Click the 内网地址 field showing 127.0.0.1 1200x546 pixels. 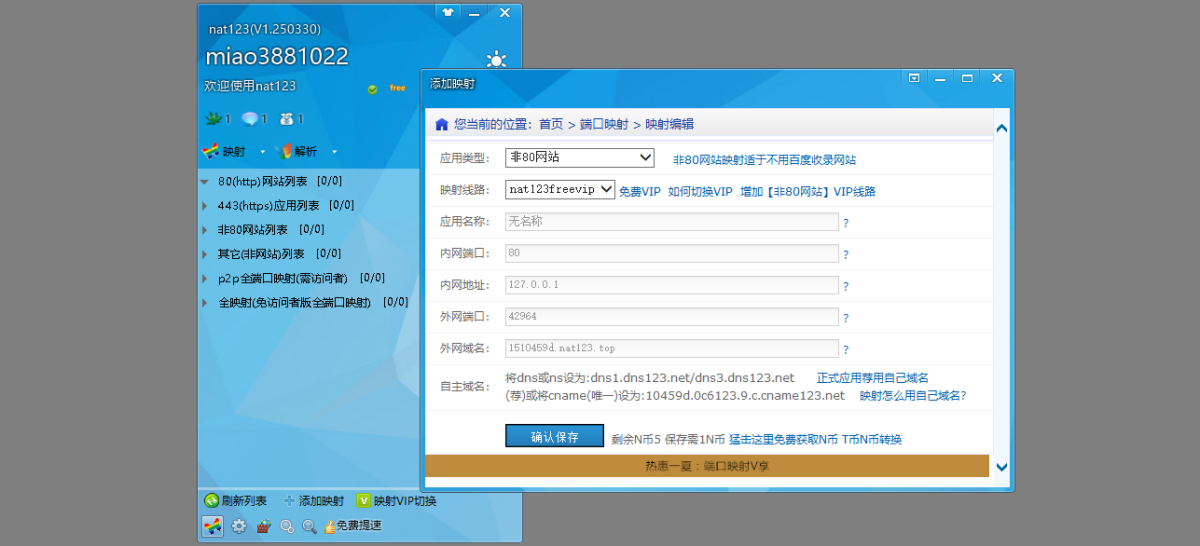coord(672,285)
